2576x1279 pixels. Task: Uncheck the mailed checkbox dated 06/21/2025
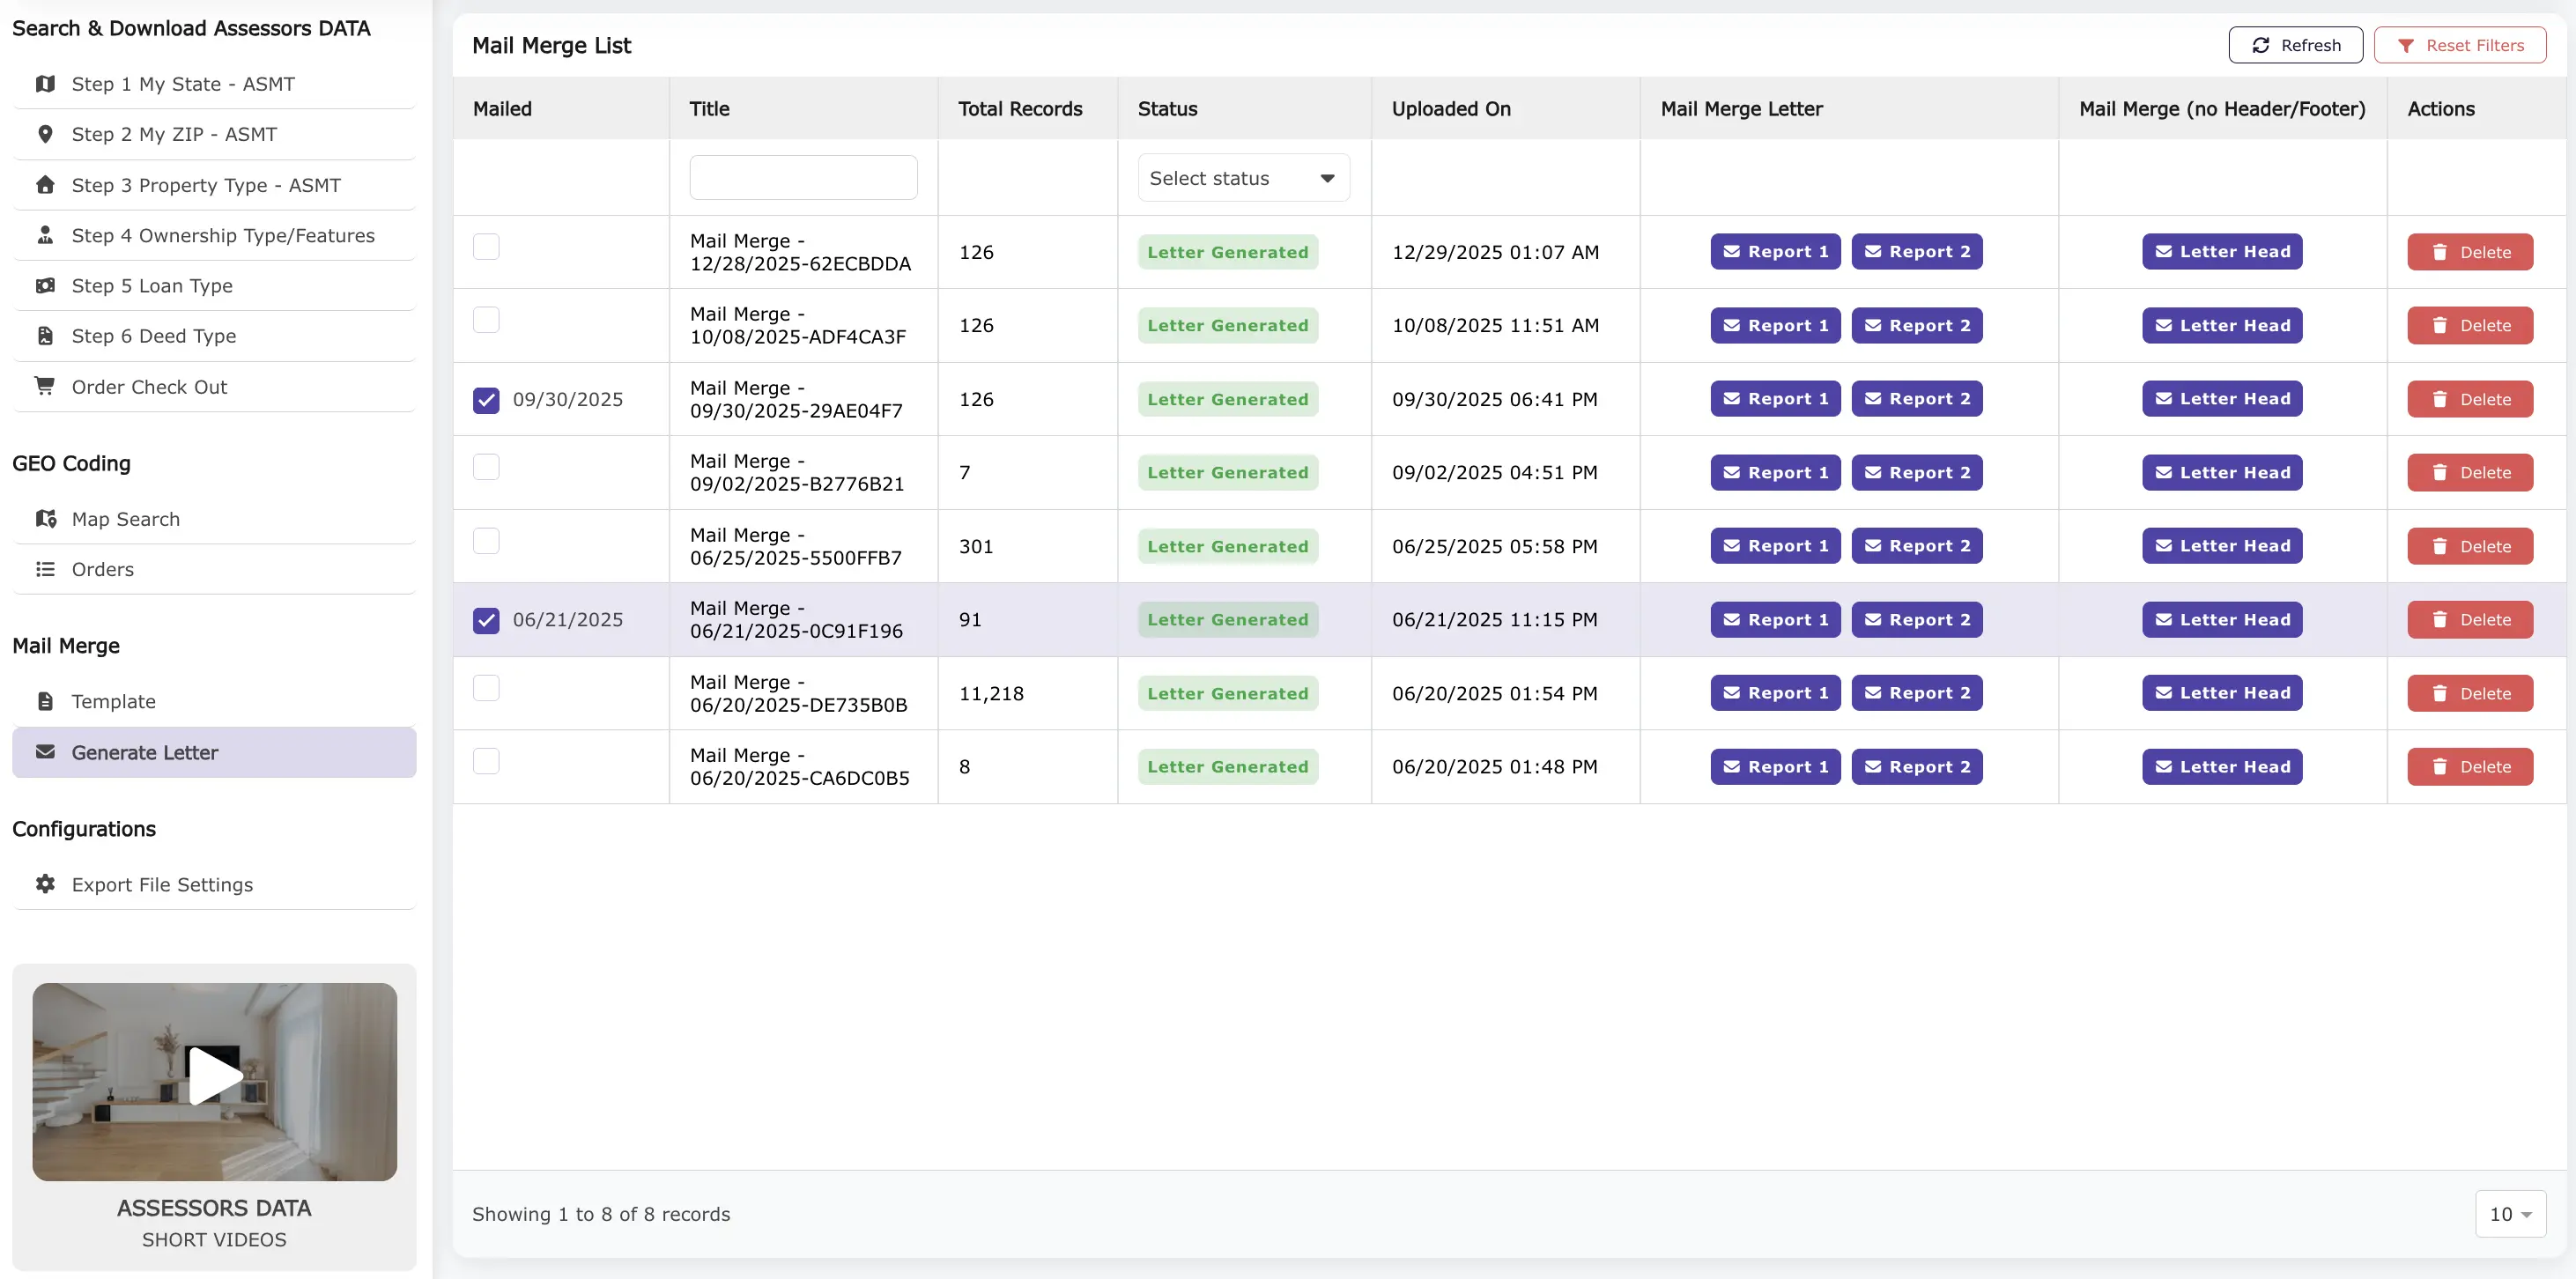[x=486, y=620]
